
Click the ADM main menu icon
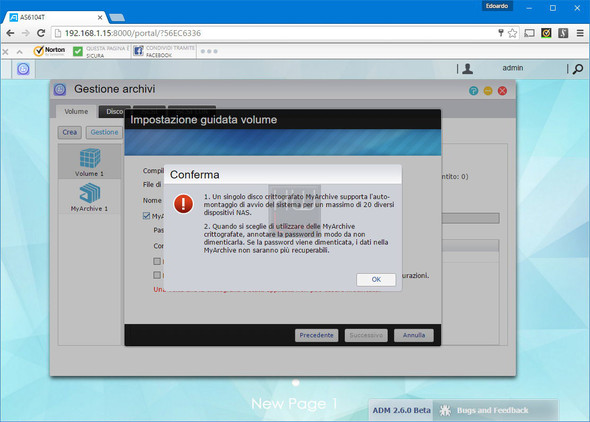click(23, 69)
